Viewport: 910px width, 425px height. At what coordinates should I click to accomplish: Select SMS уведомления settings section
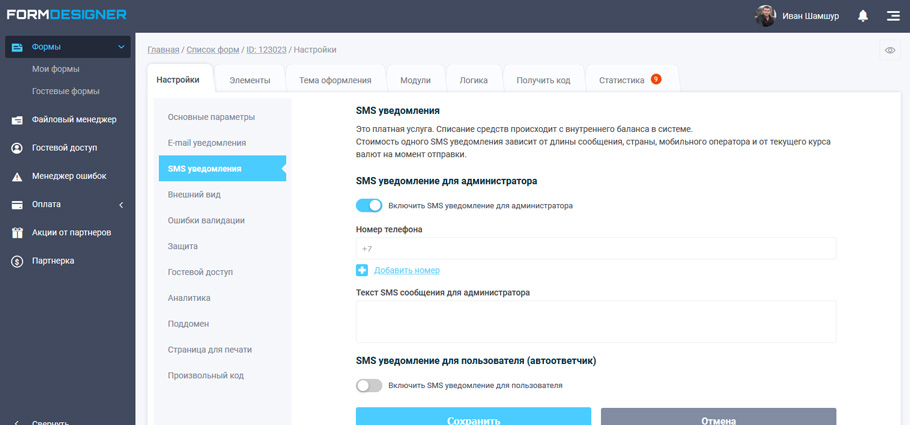pyautogui.click(x=222, y=169)
